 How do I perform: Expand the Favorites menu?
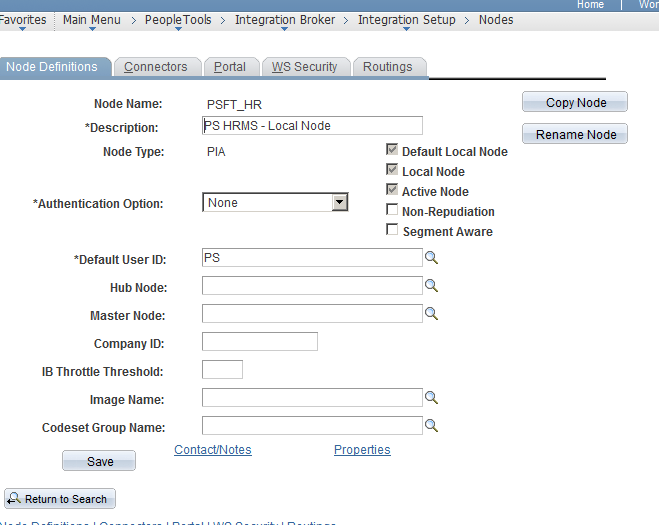click(23, 21)
